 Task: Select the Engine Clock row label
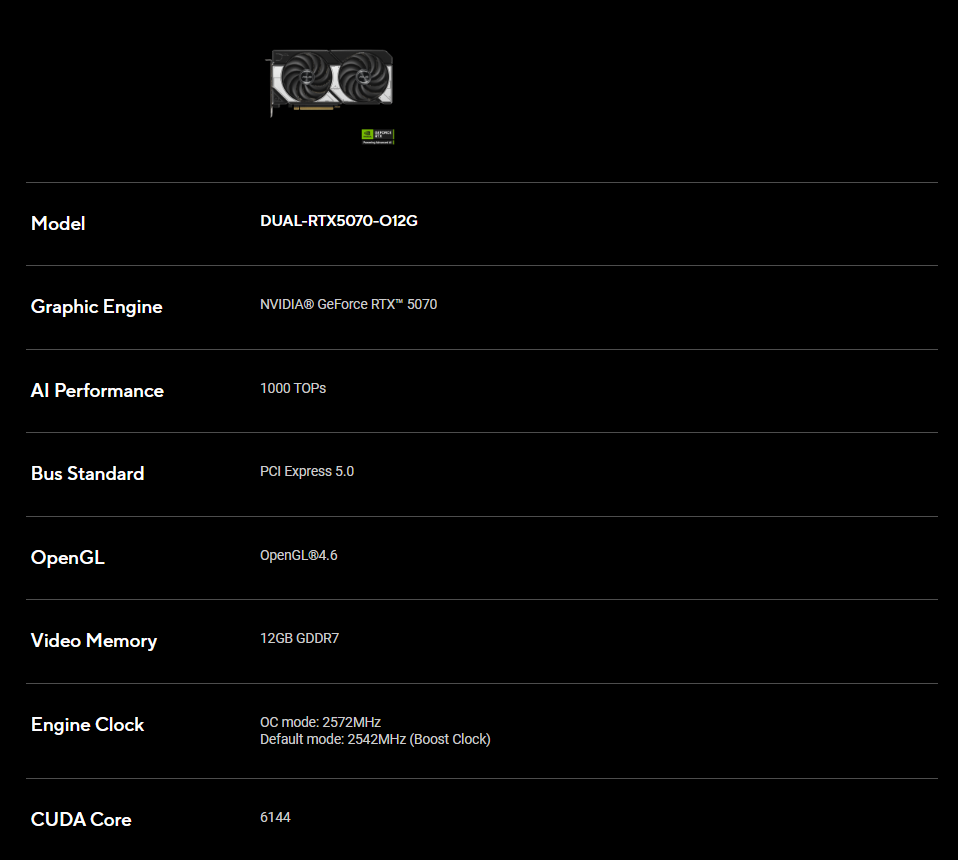[87, 725]
